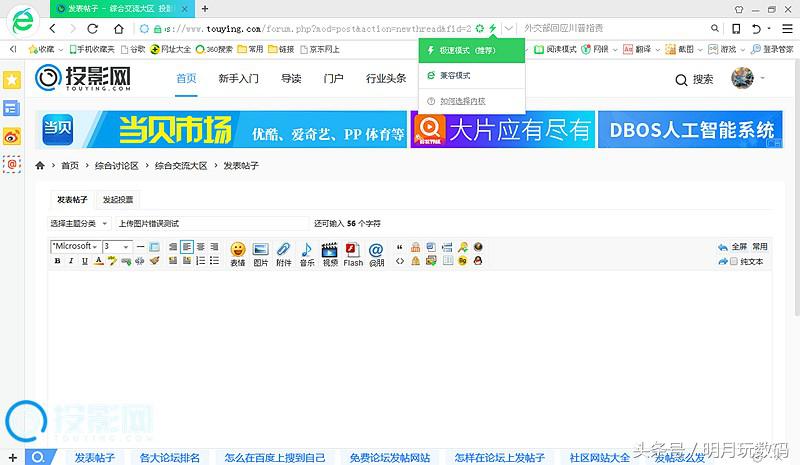Viewport: 800px width, 465px height.
Task: Expand the 翻译 translate dropdown
Action: click(x=657, y=50)
